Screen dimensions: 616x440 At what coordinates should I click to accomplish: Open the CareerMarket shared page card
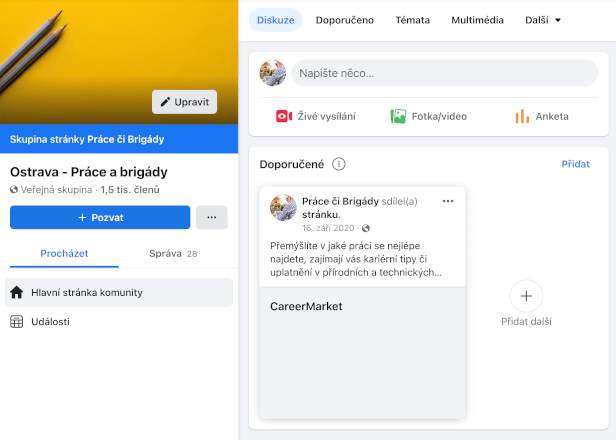point(362,352)
